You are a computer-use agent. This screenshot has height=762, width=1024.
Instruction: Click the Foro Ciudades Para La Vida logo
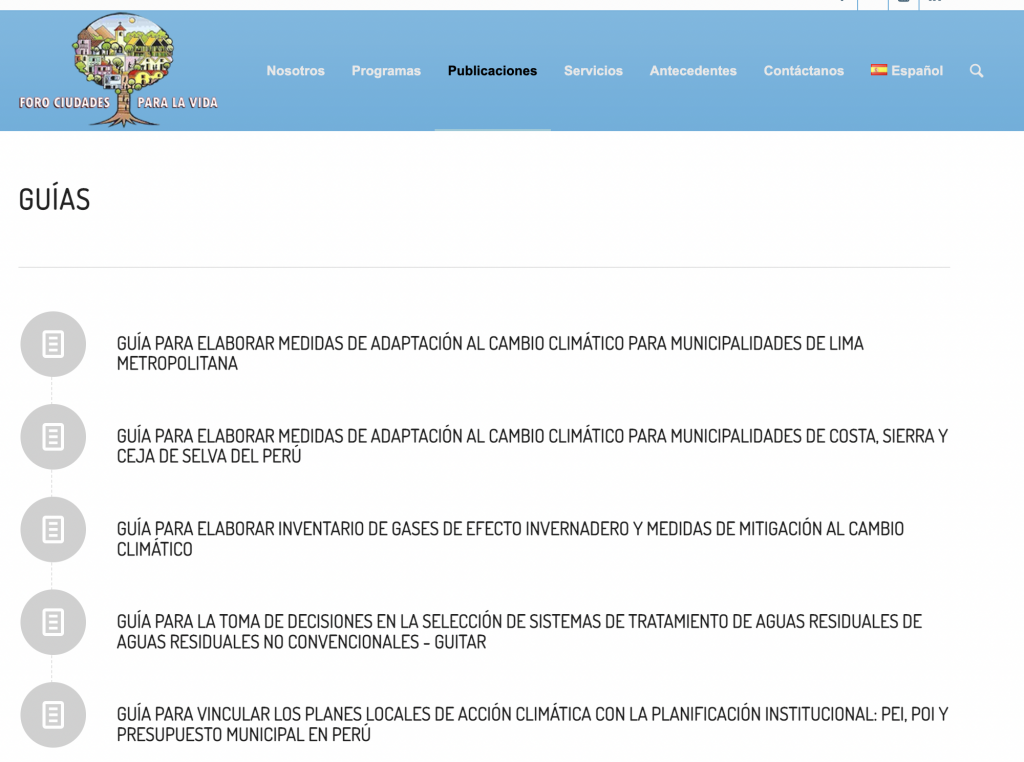coord(119,70)
